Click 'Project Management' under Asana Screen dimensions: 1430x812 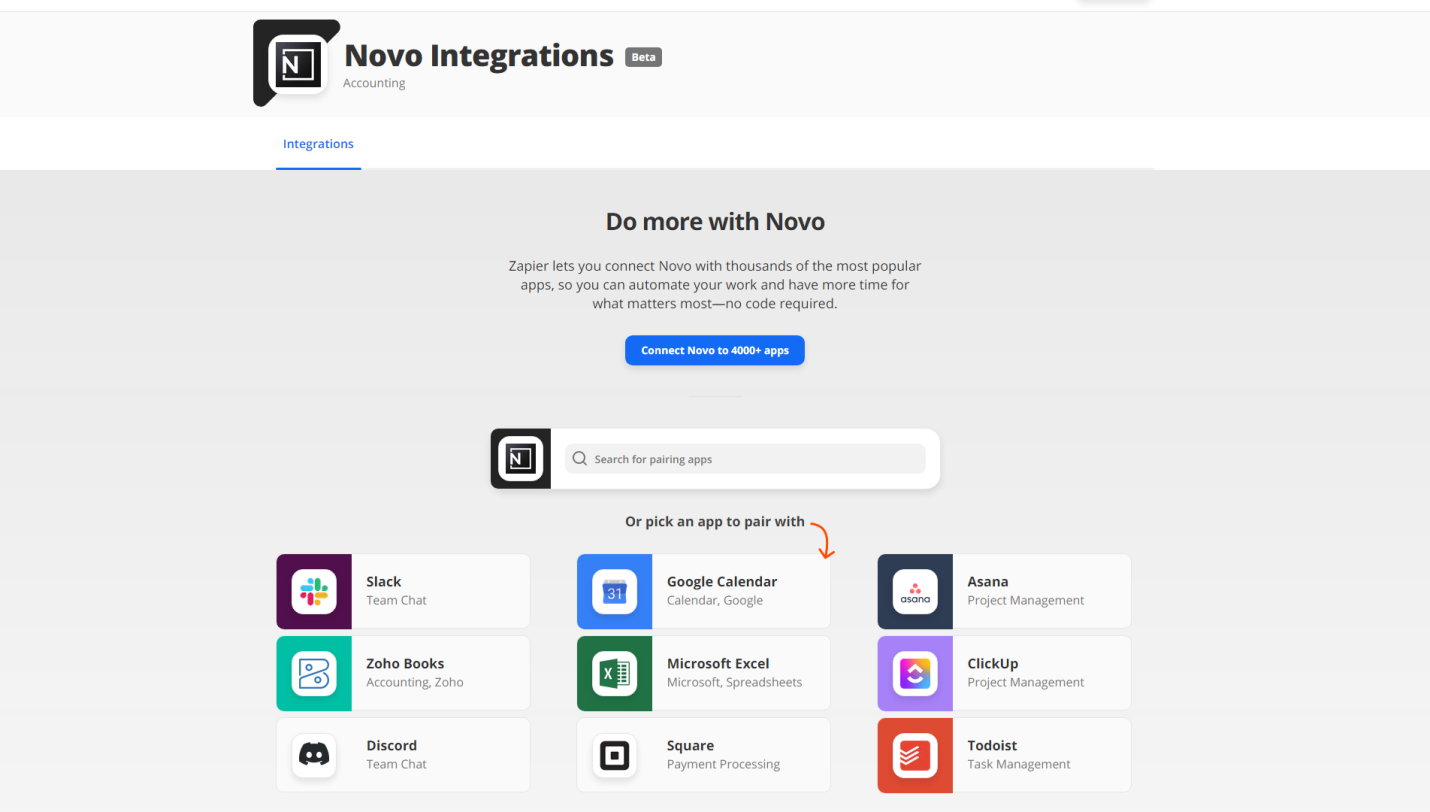[x=1026, y=600]
